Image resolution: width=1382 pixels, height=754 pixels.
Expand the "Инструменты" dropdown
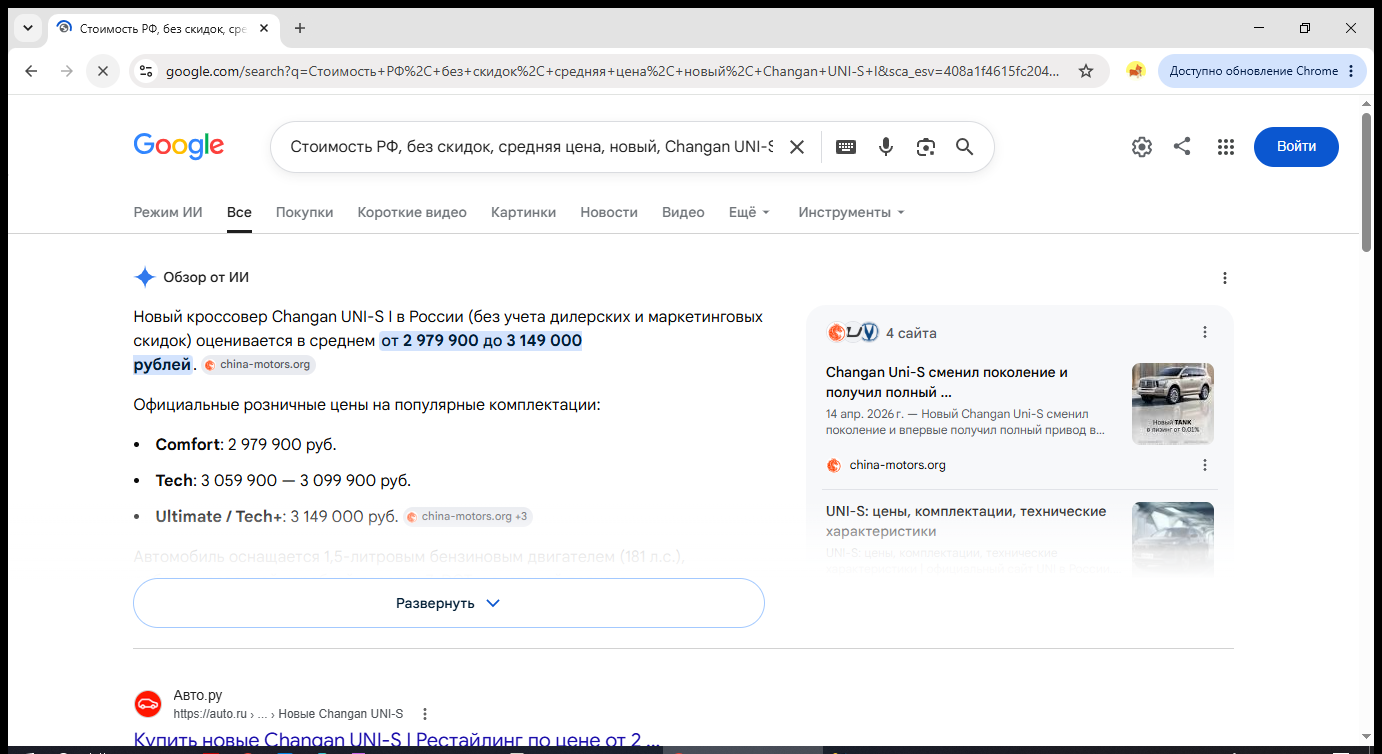pos(851,212)
